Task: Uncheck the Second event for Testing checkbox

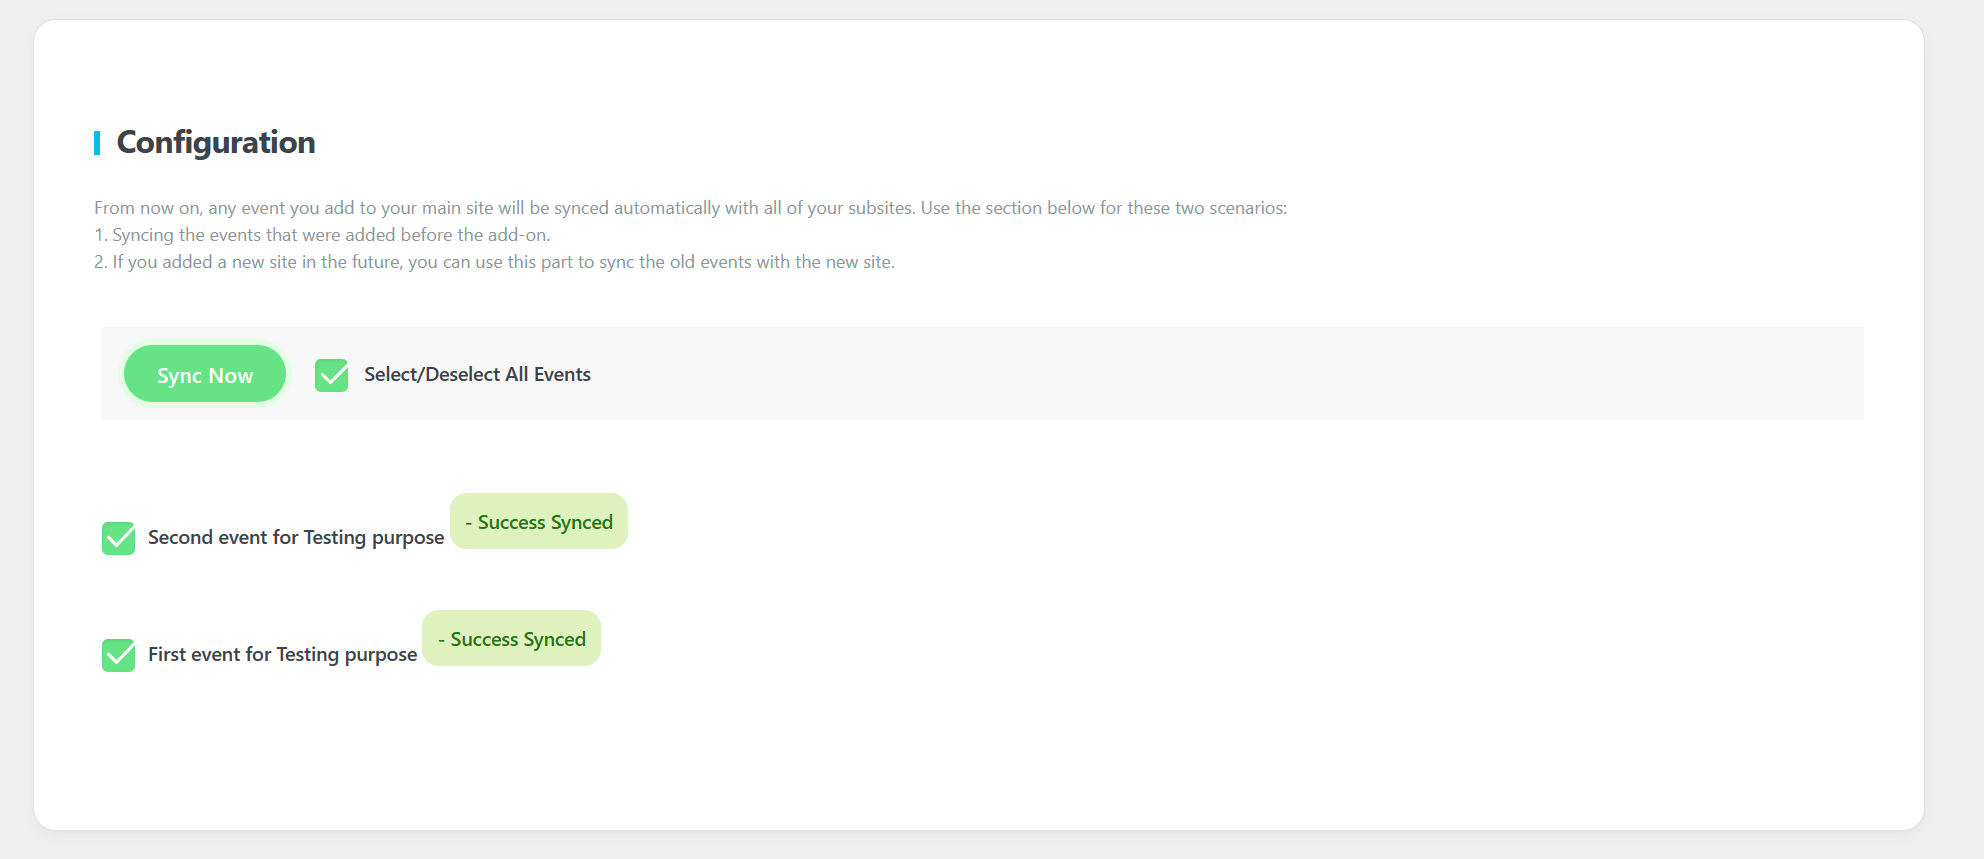Action: pyautogui.click(x=119, y=538)
